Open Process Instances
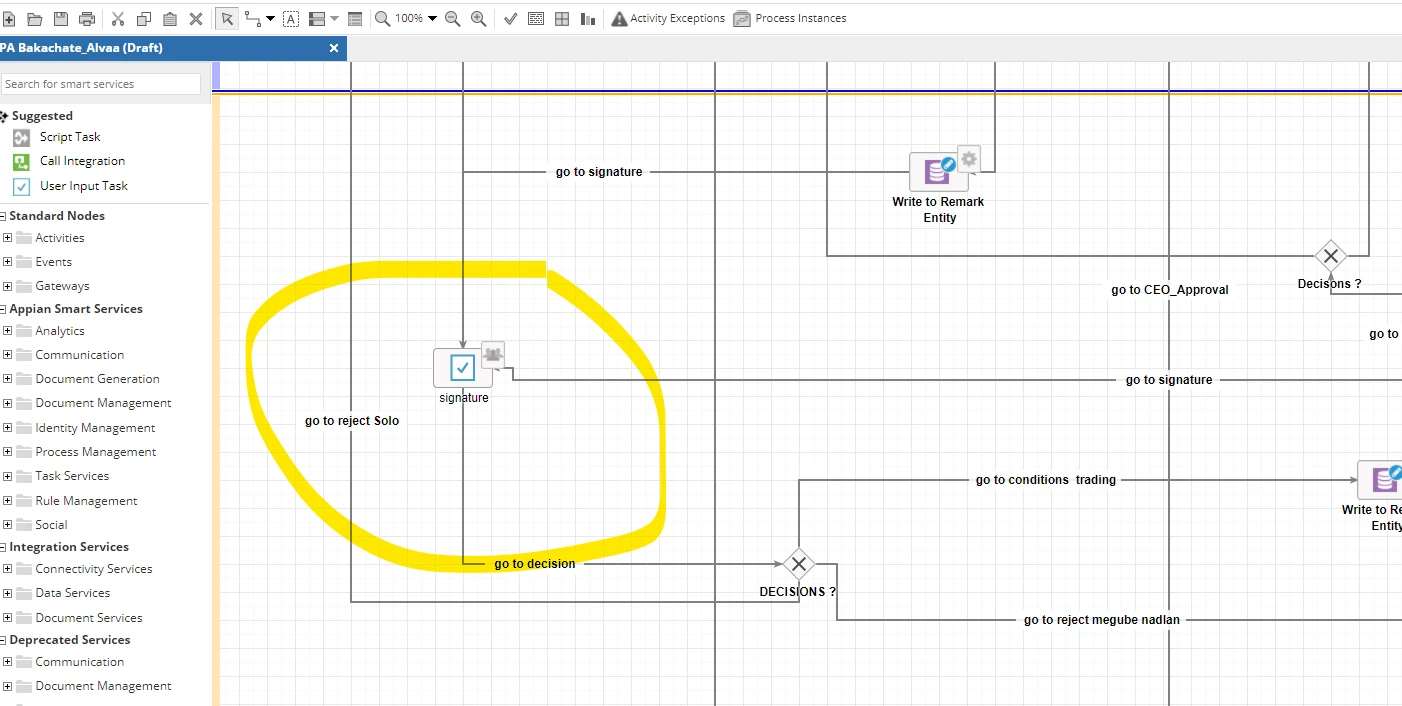This screenshot has height=706, width=1402. [x=790, y=18]
